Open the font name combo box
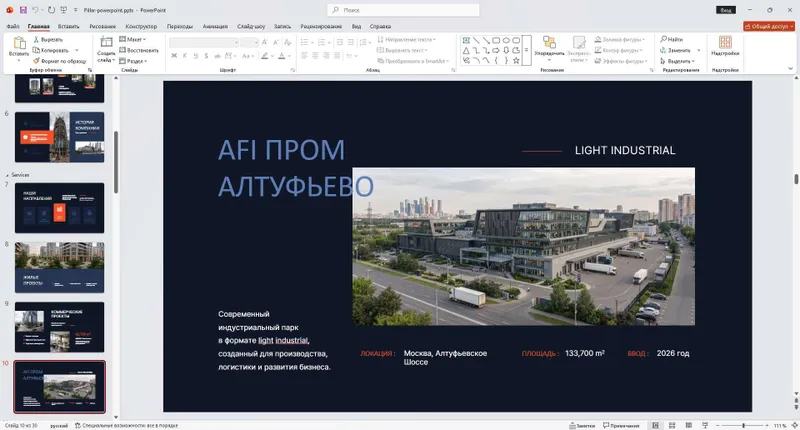This screenshot has height=430, width=800. (204, 42)
